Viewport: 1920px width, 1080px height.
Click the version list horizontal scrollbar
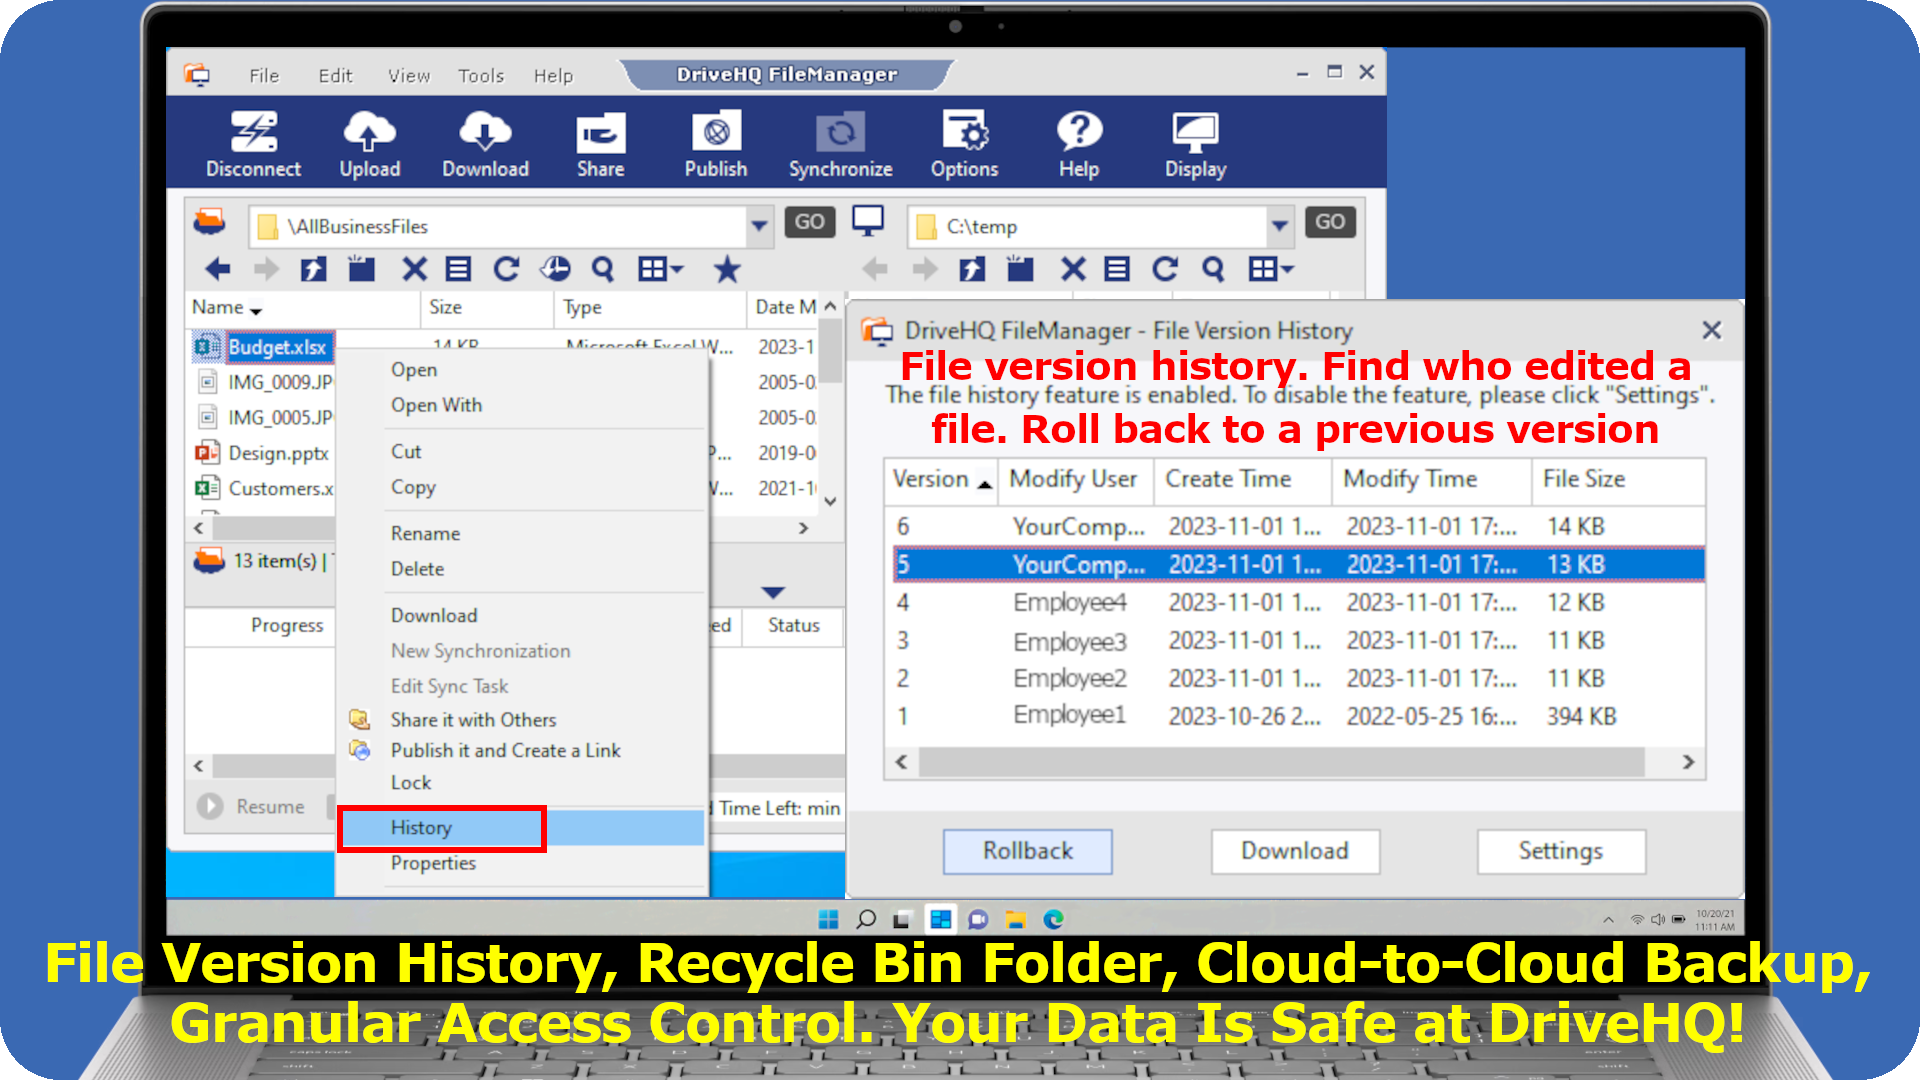(1281, 762)
